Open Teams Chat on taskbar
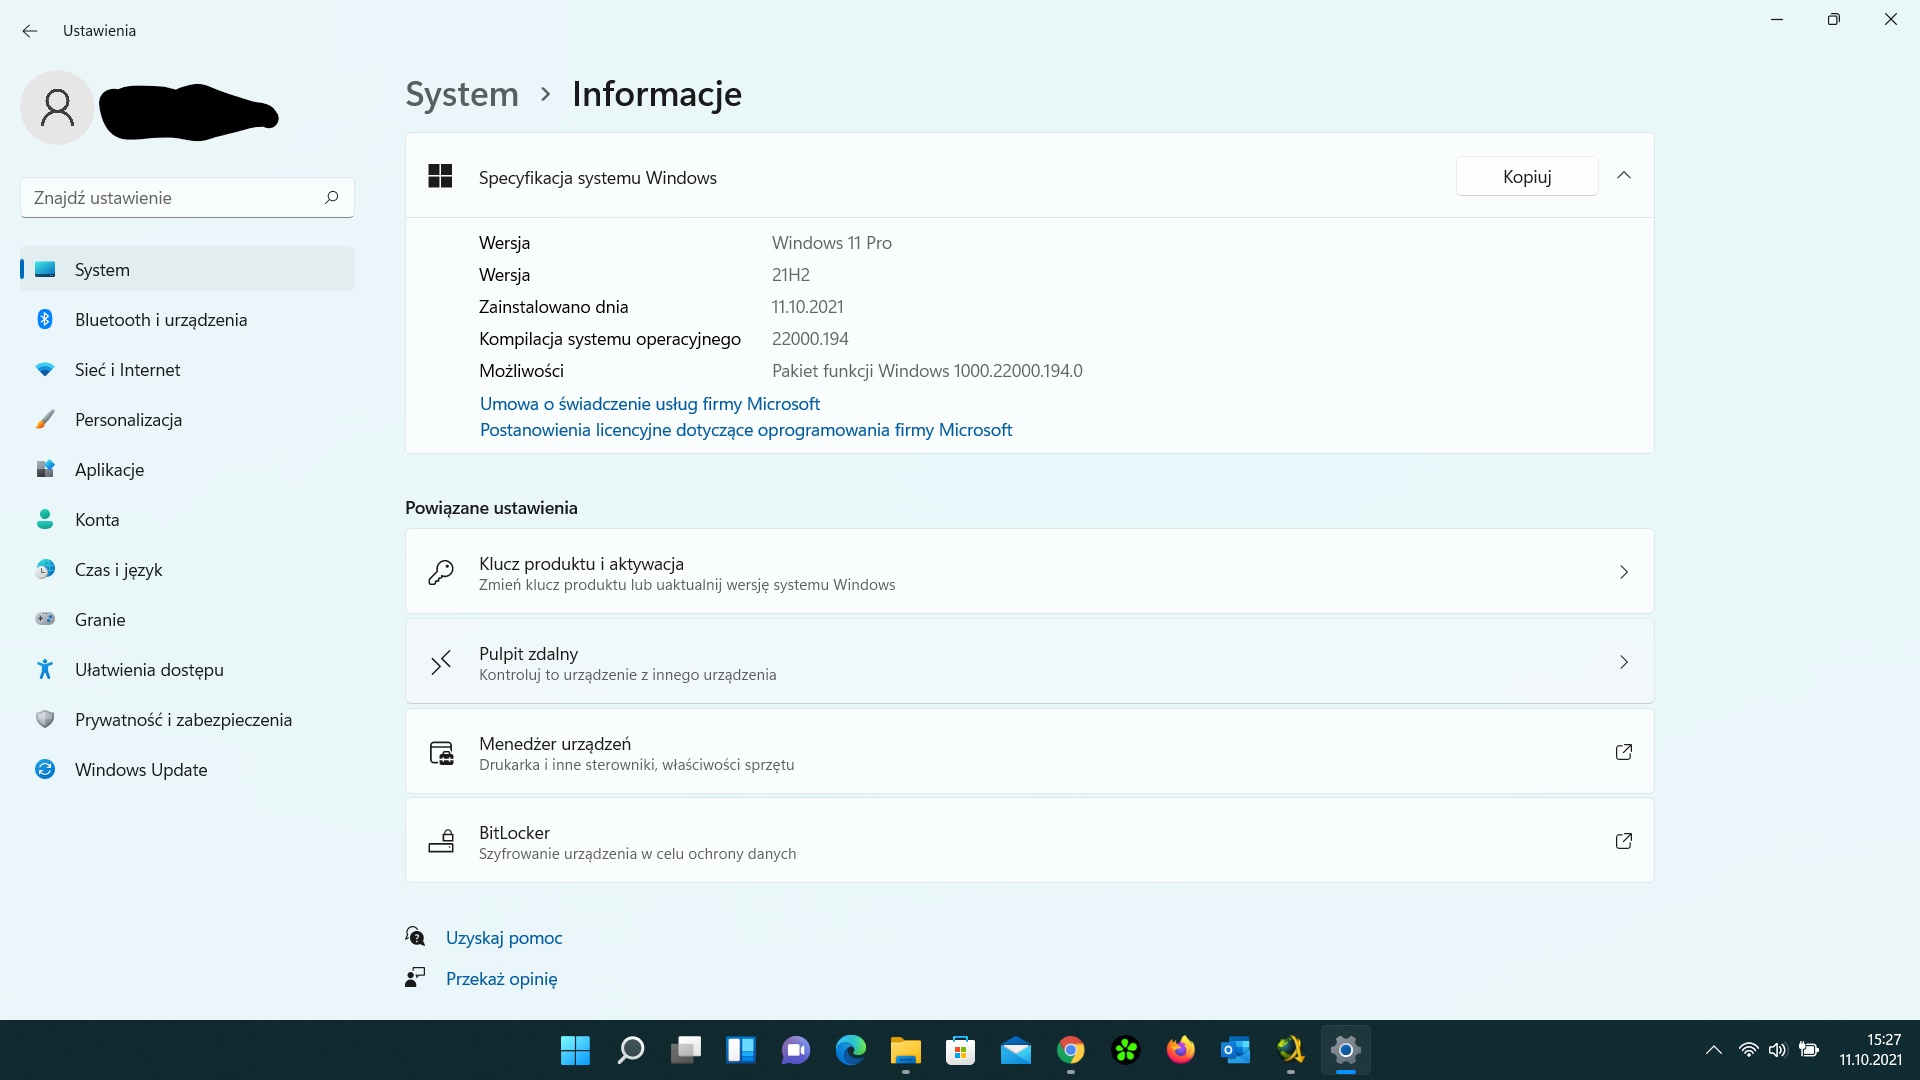The width and height of the screenshot is (1920, 1080). click(796, 1050)
